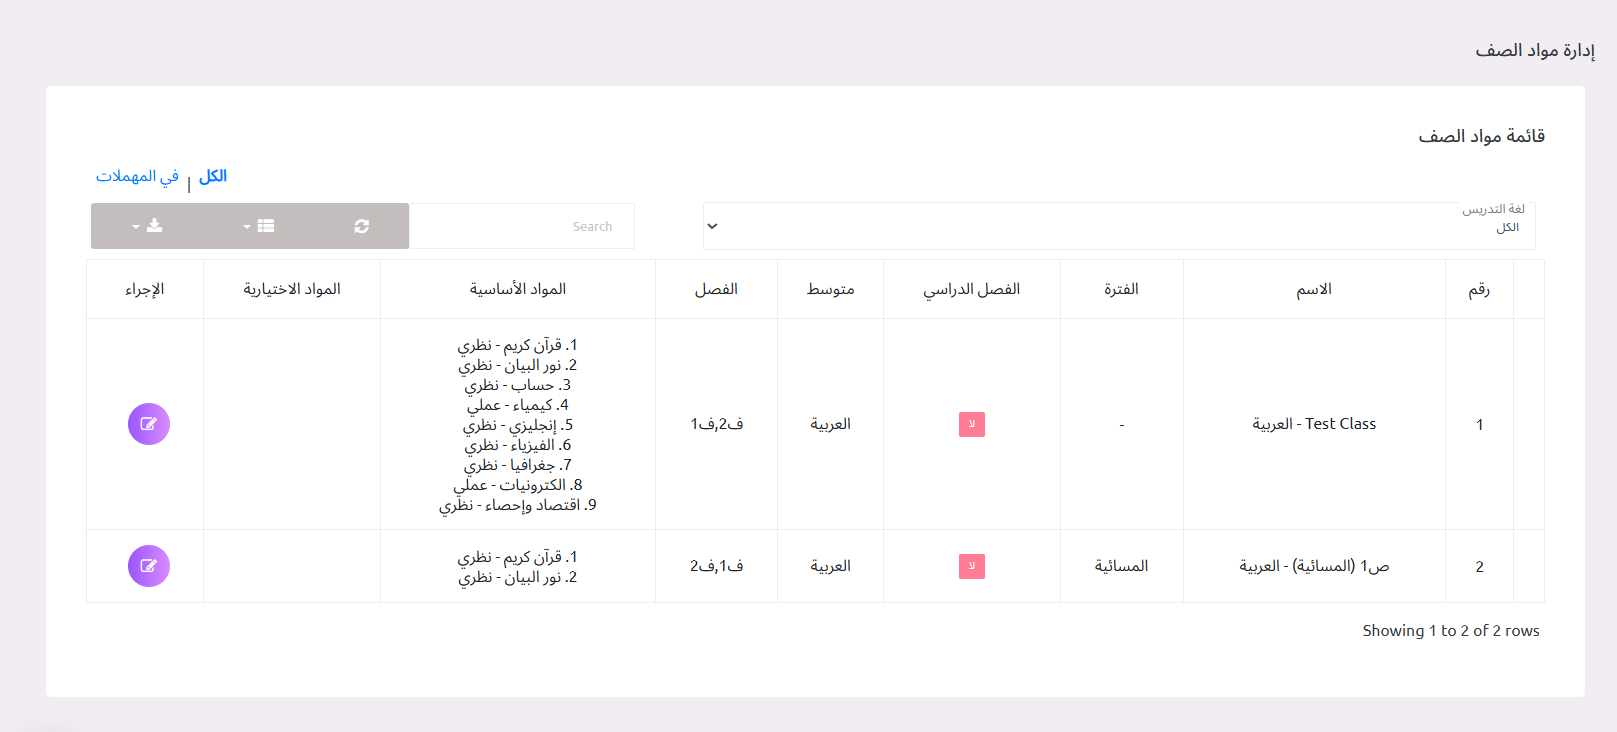Sort the table by الاسم column
1617x732 pixels.
coord(1313,289)
